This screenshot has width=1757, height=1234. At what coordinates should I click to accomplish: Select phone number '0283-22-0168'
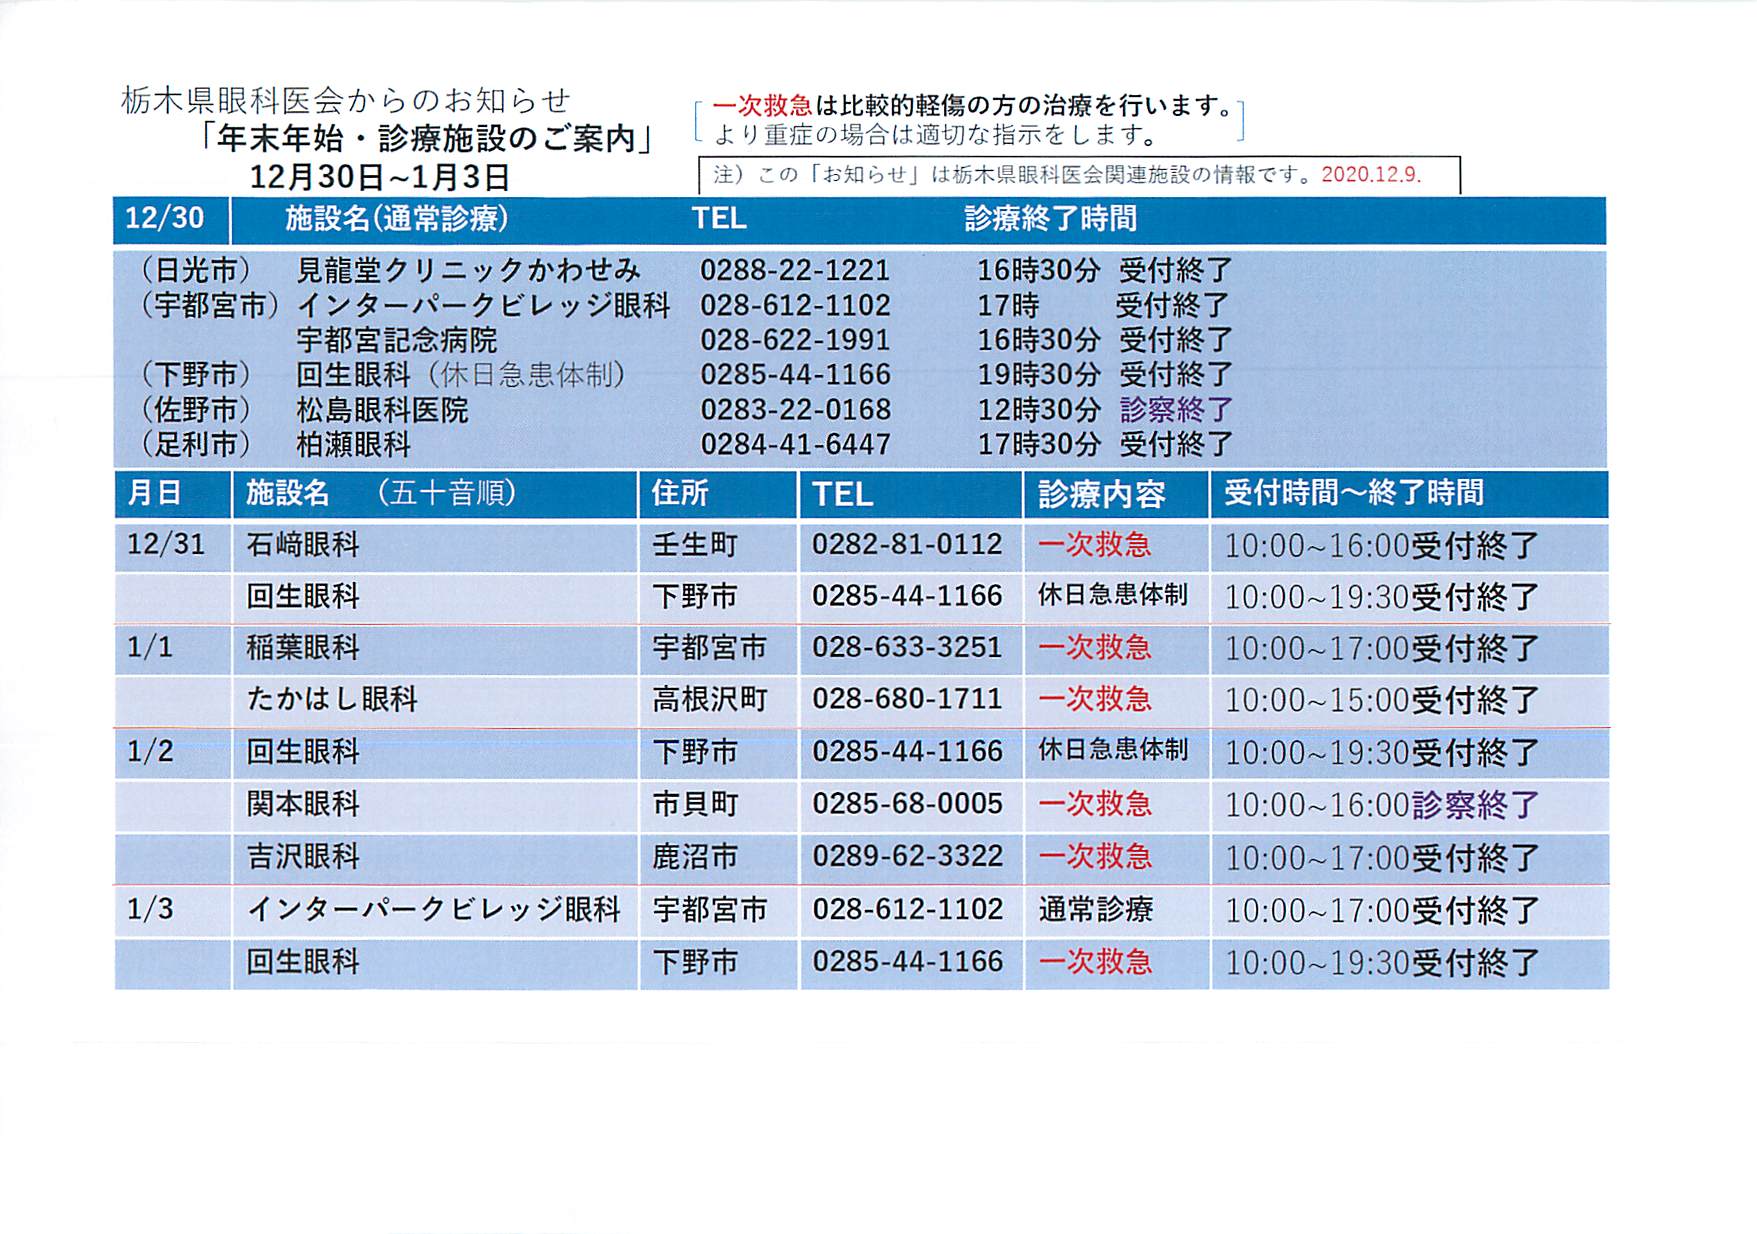click(794, 410)
